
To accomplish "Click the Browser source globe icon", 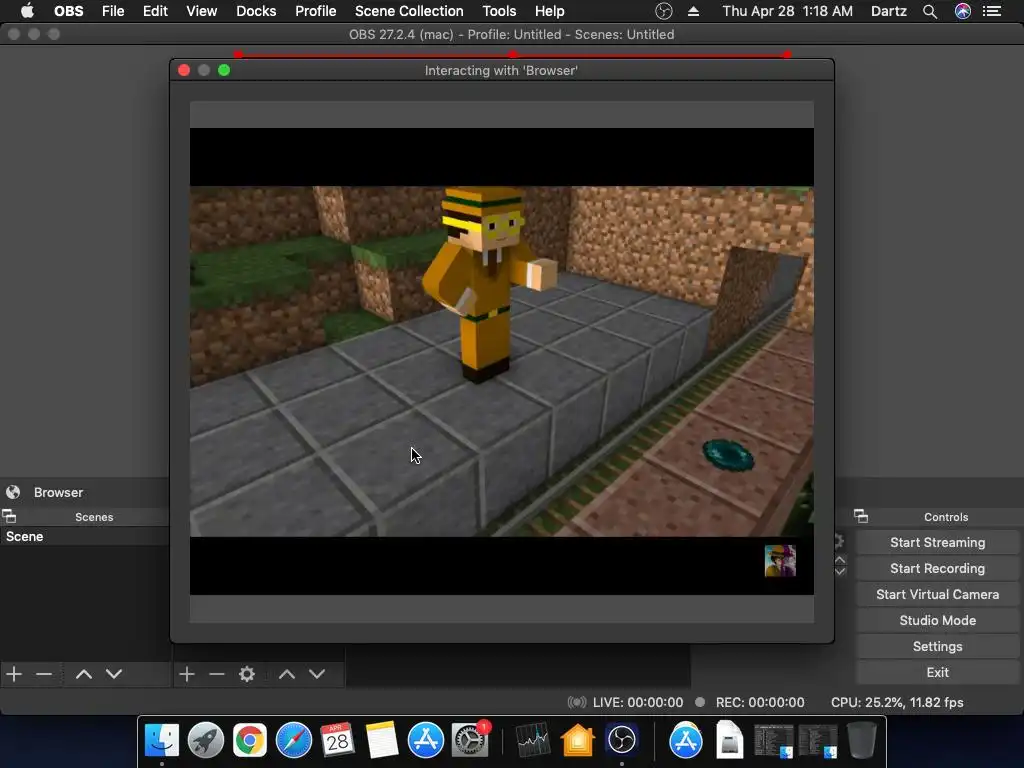I will [x=13, y=492].
